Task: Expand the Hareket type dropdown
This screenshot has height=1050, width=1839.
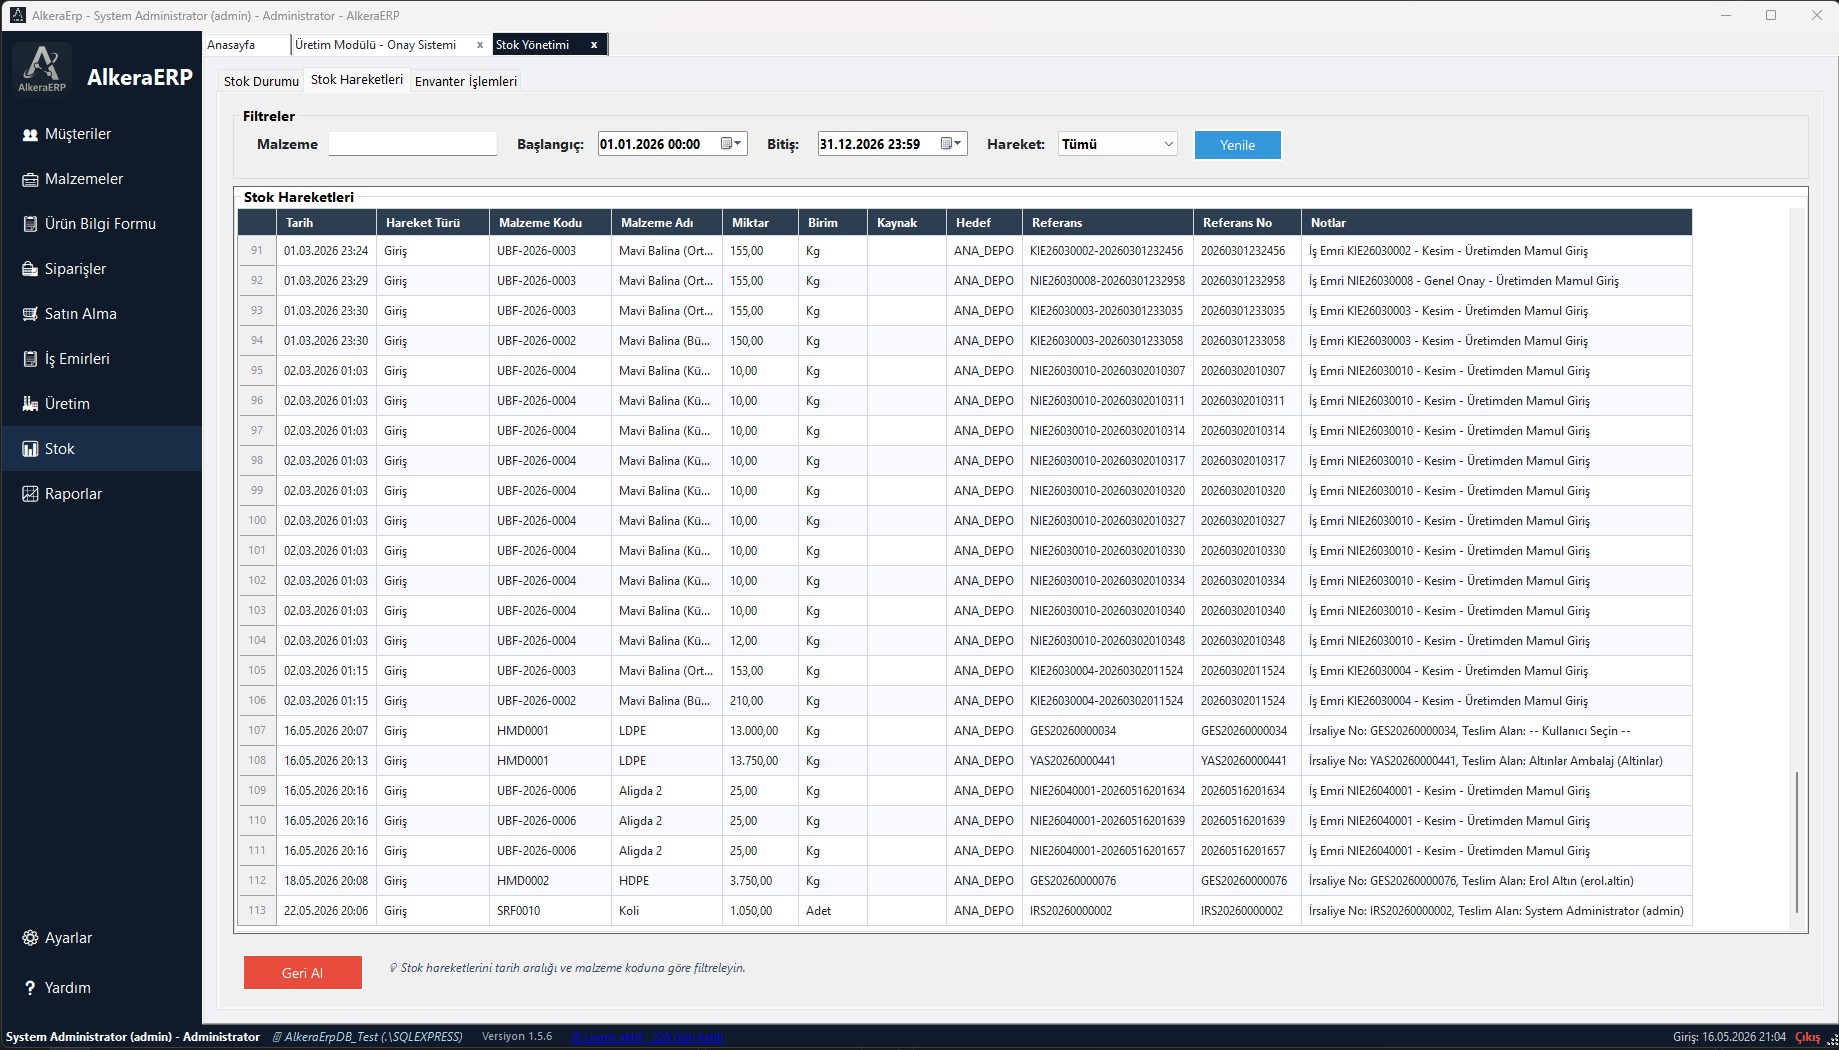Action: [1168, 144]
